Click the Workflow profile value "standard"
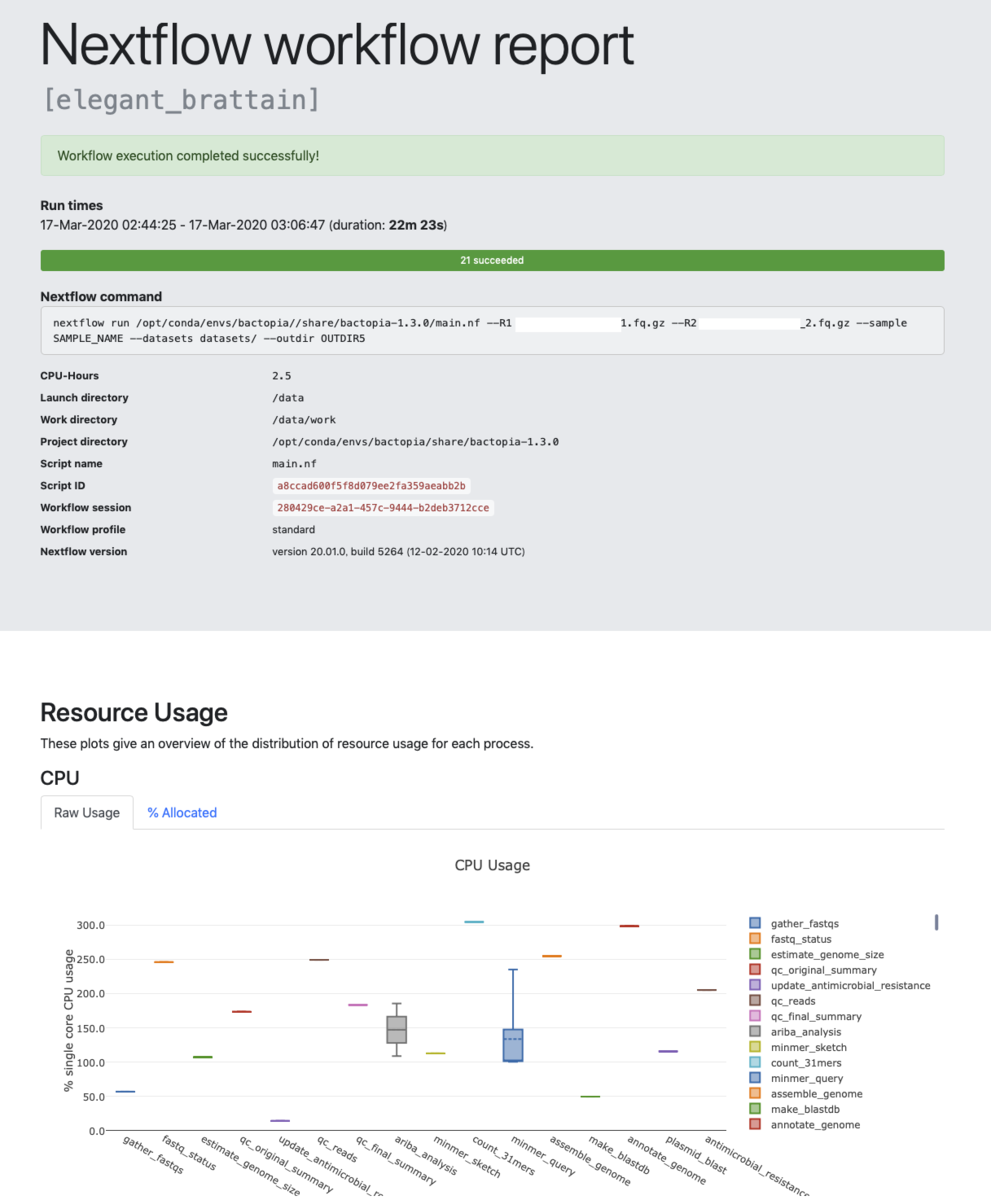The height and width of the screenshot is (1200, 991). pos(294,530)
